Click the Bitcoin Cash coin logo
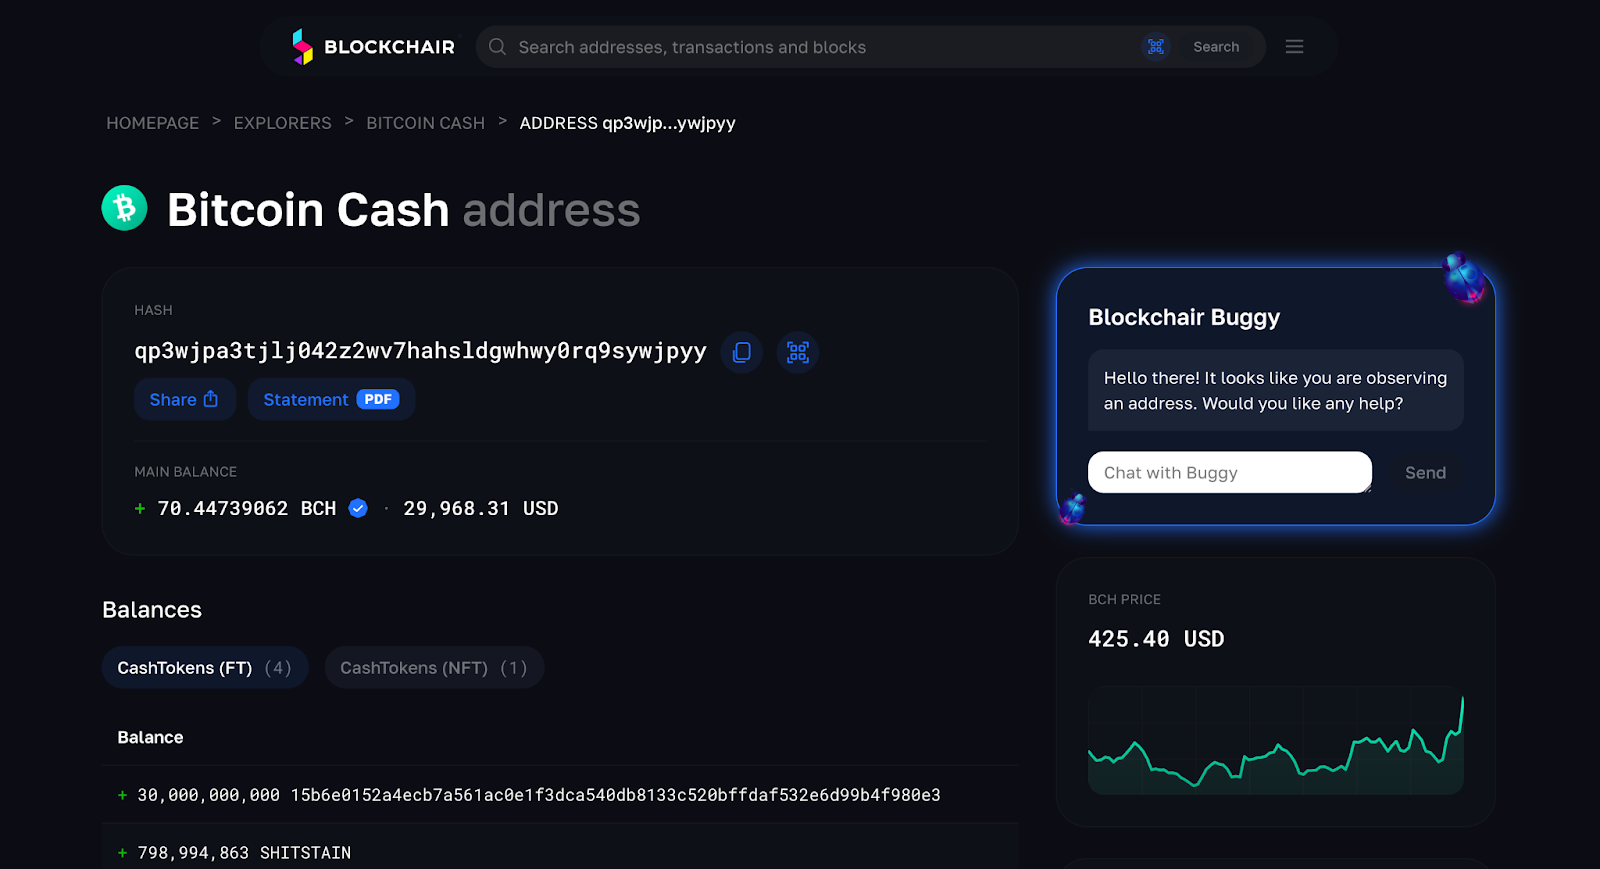Viewport: 1600px width, 869px height. 125,208
